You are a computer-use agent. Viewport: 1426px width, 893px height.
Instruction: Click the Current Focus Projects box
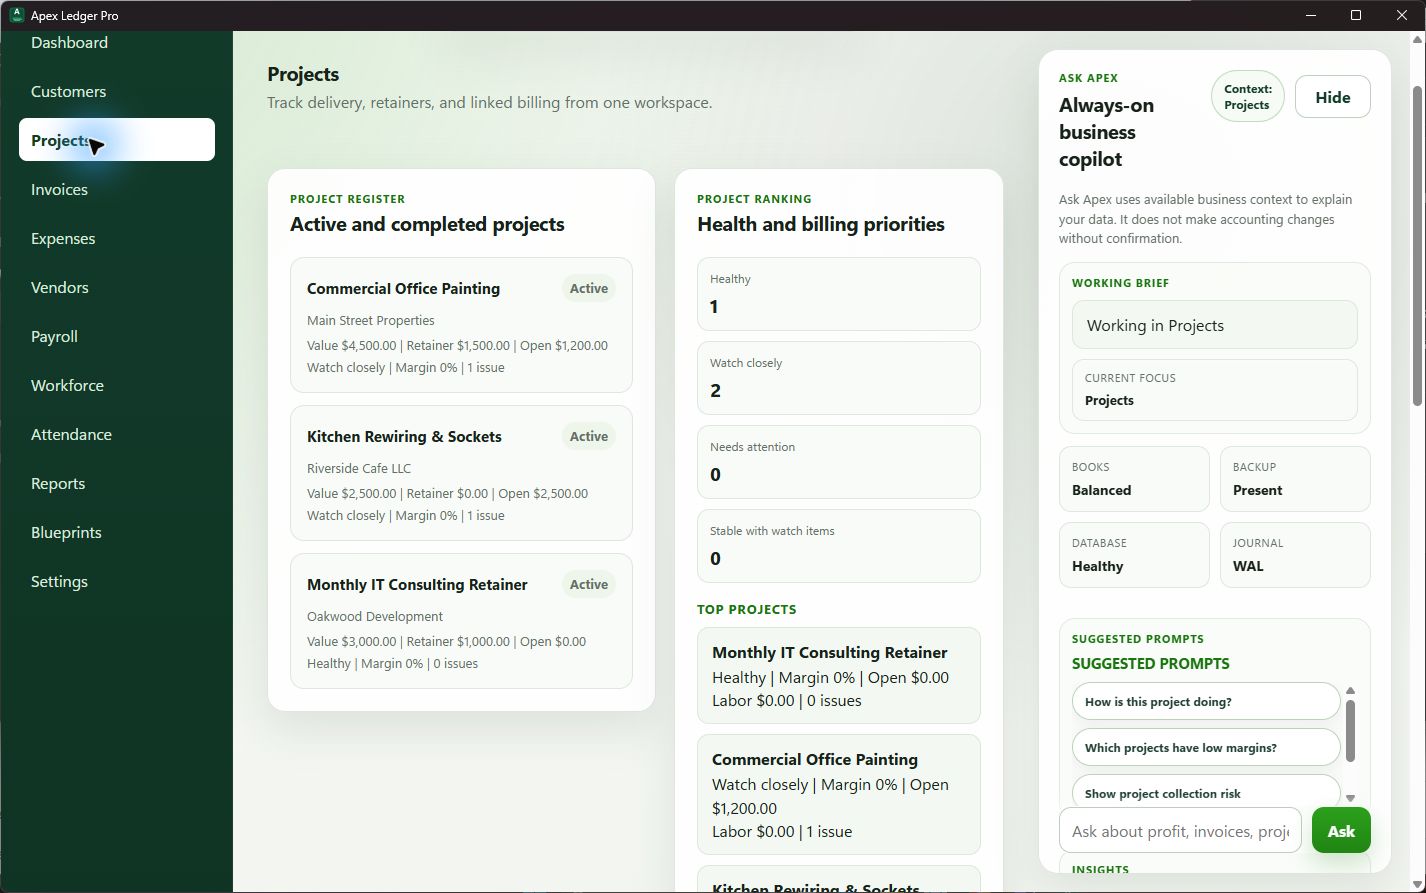coord(1214,390)
